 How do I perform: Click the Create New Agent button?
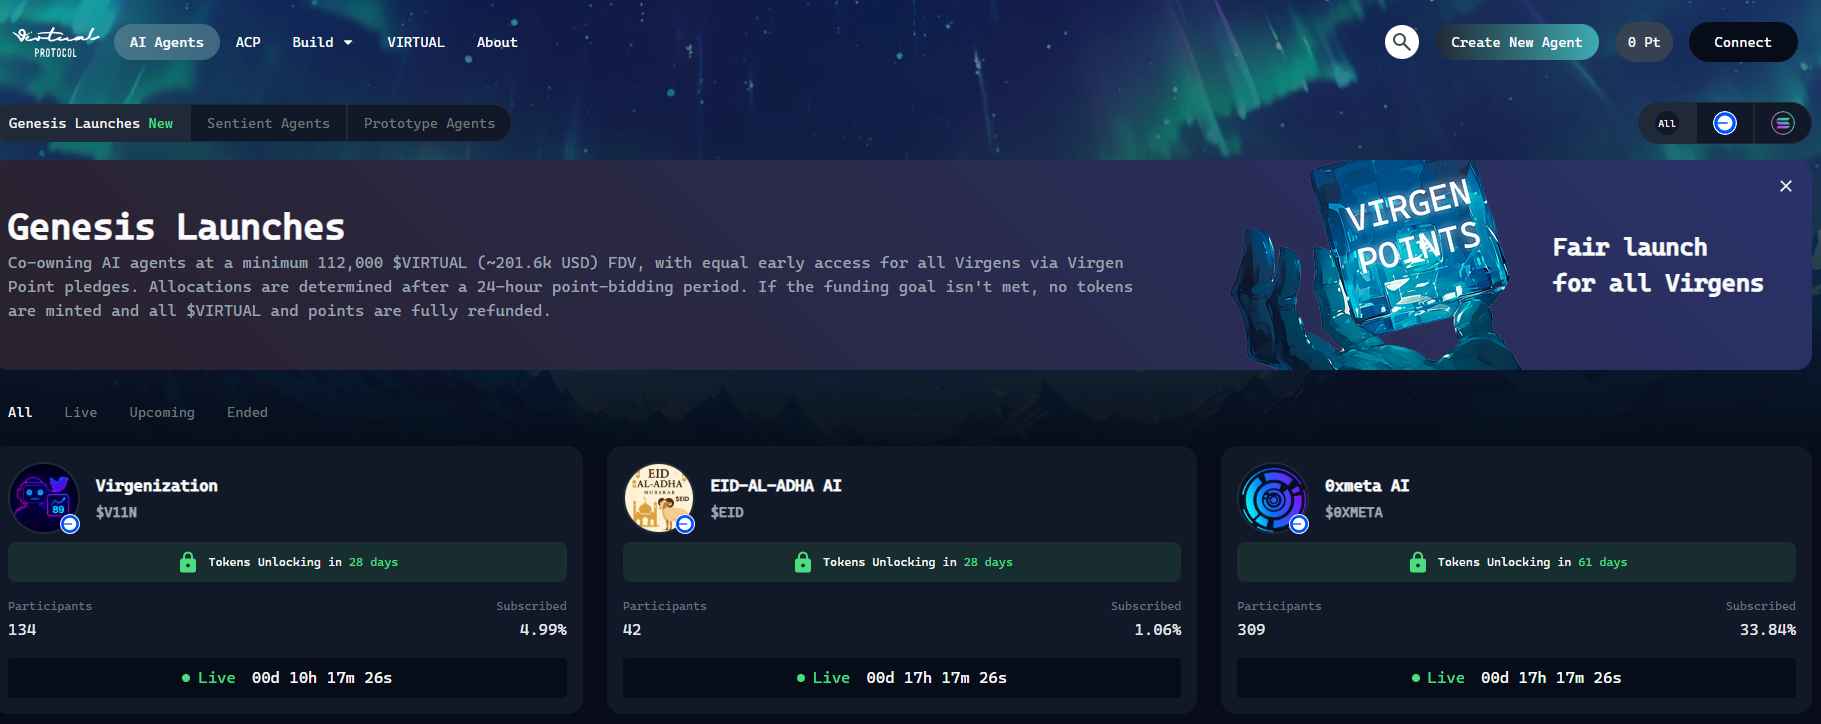1516,42
